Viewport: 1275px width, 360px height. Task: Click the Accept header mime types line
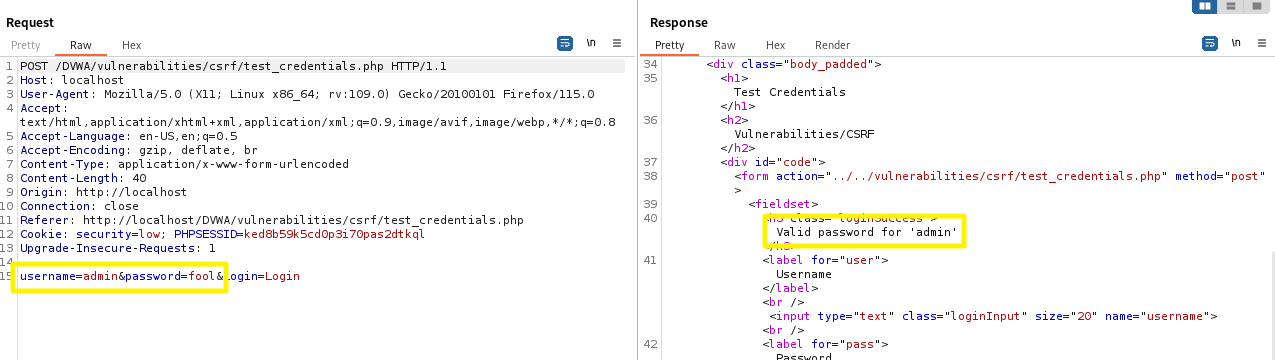[x=318, y=122]
